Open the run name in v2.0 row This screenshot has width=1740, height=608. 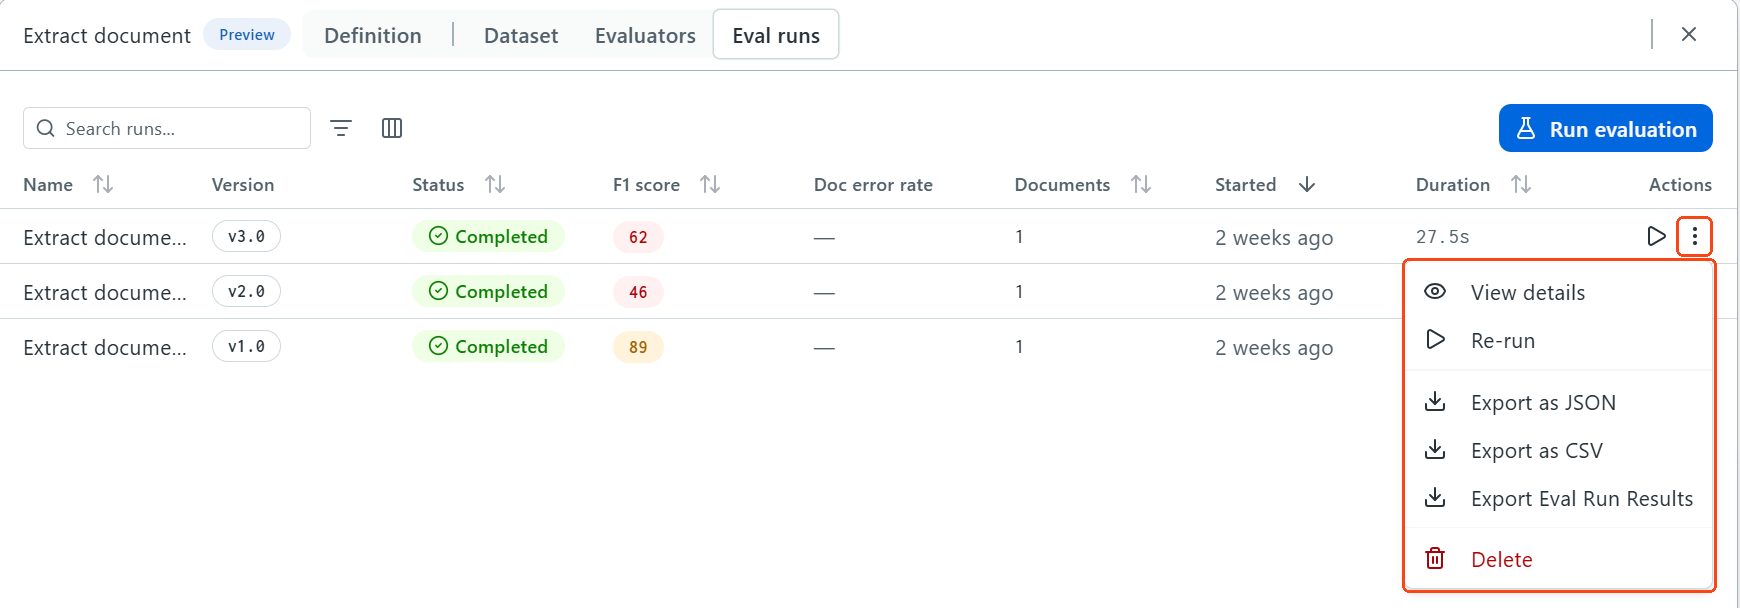(105, 292)
